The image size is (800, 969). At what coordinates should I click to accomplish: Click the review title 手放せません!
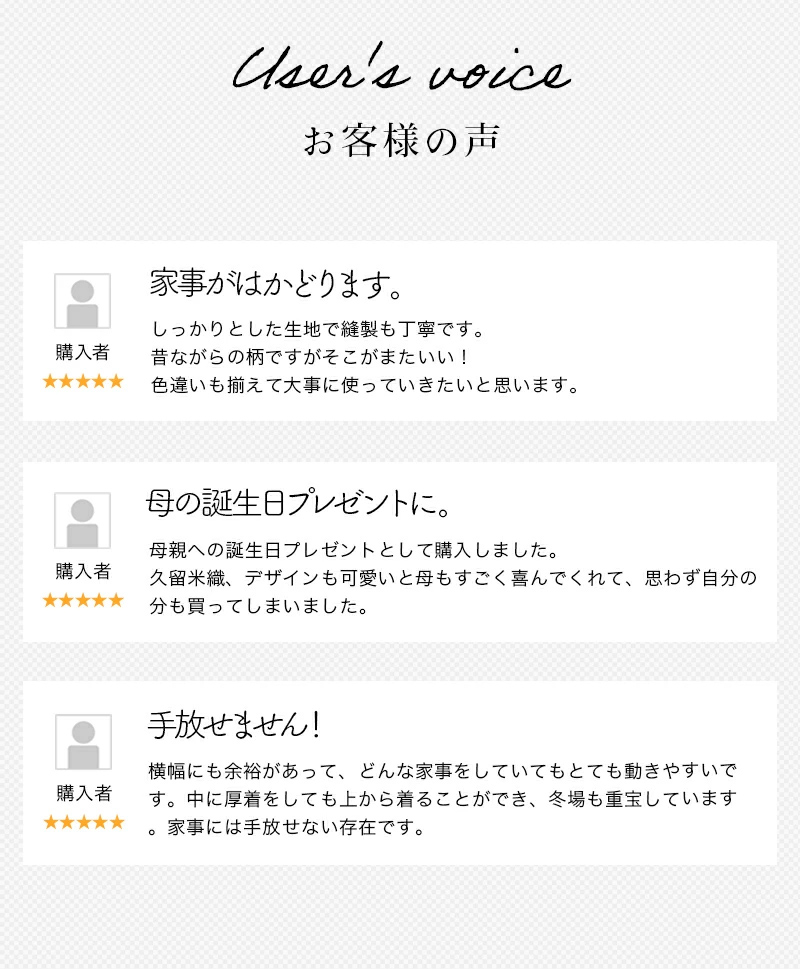(233, 725)
